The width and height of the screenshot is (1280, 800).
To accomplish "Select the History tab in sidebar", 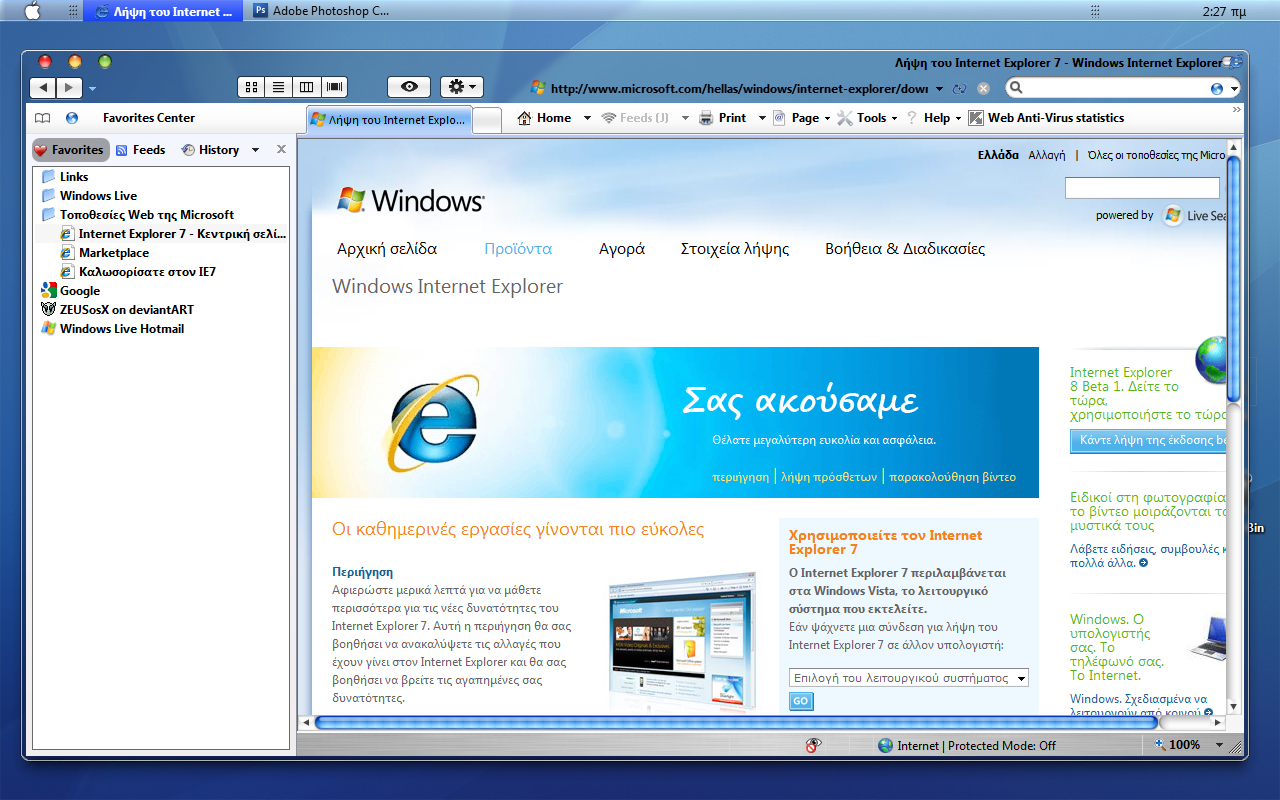I will (210, 150).
